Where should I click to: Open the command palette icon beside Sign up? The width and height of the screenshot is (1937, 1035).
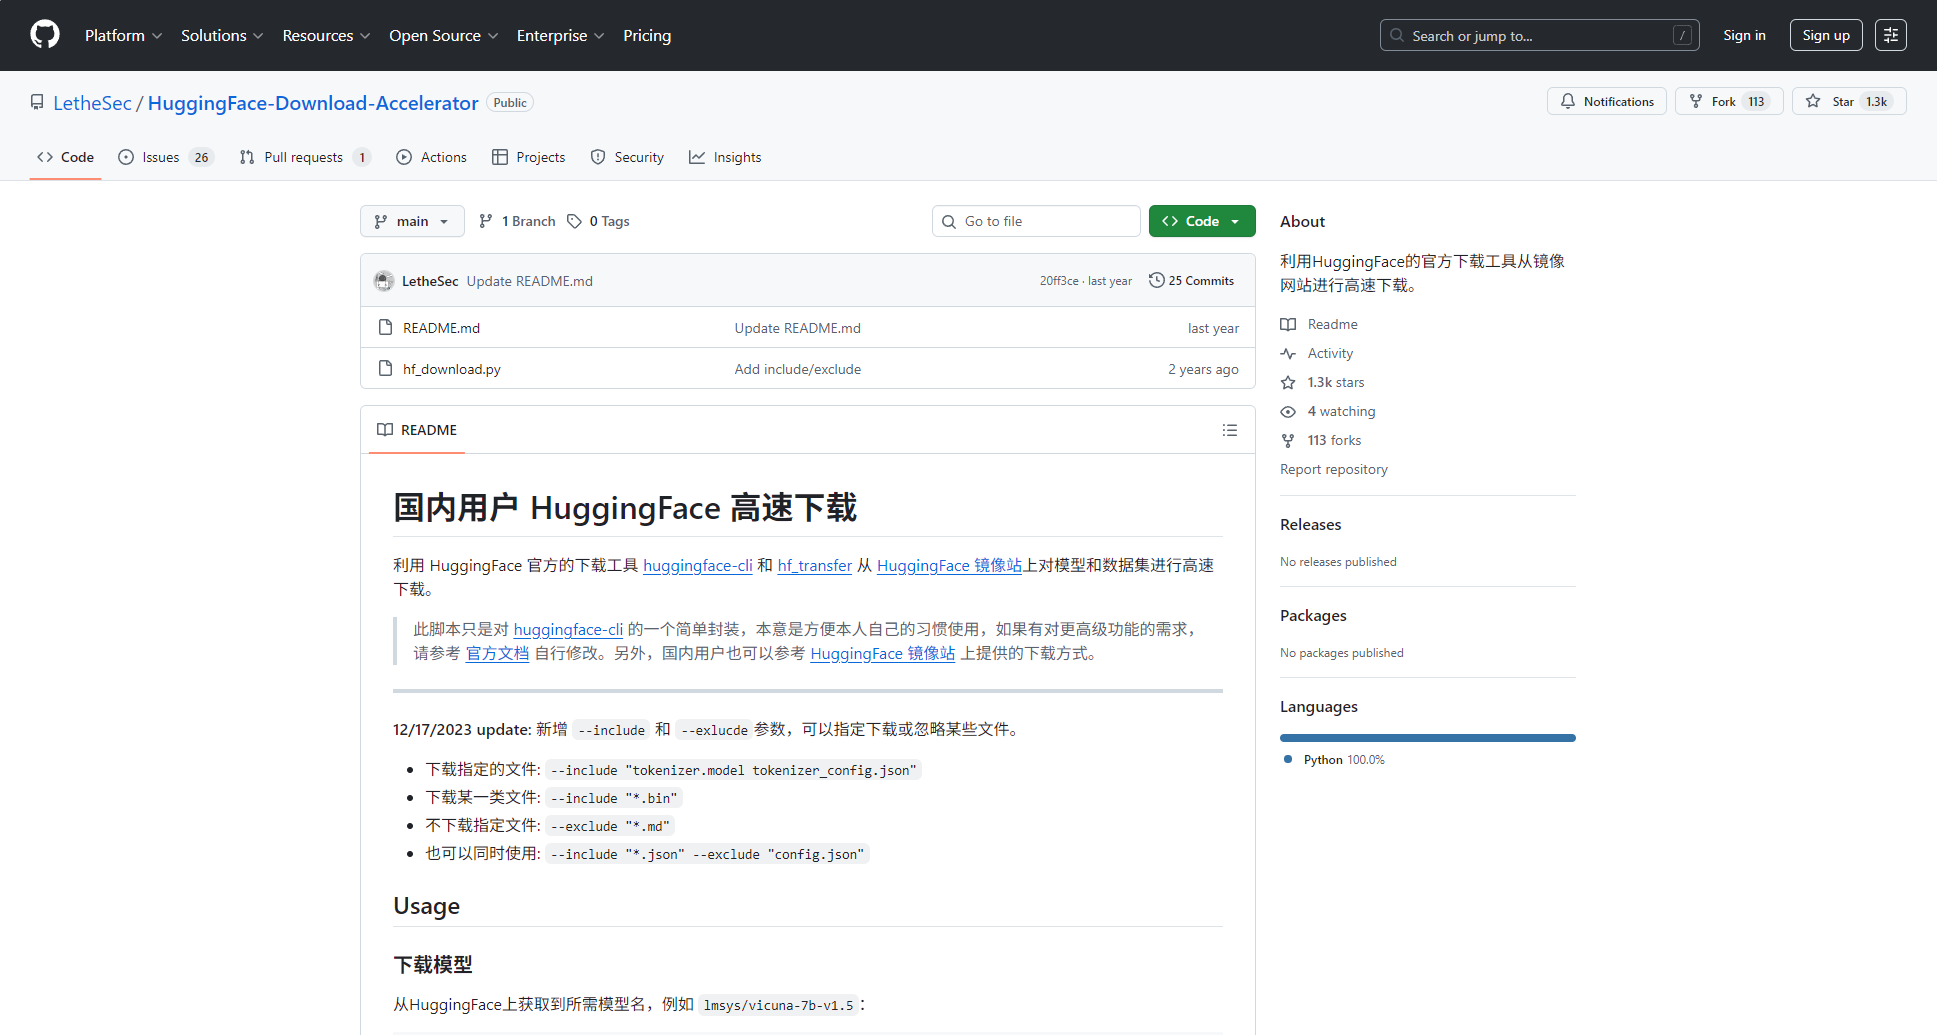(1890, 34)
